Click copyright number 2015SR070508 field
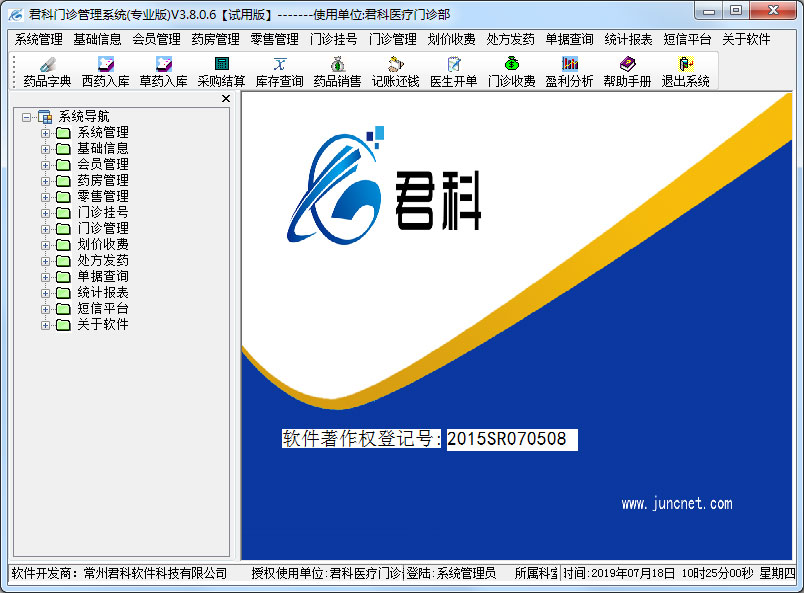This screenshot has width=804, height=593. (512, 440)
